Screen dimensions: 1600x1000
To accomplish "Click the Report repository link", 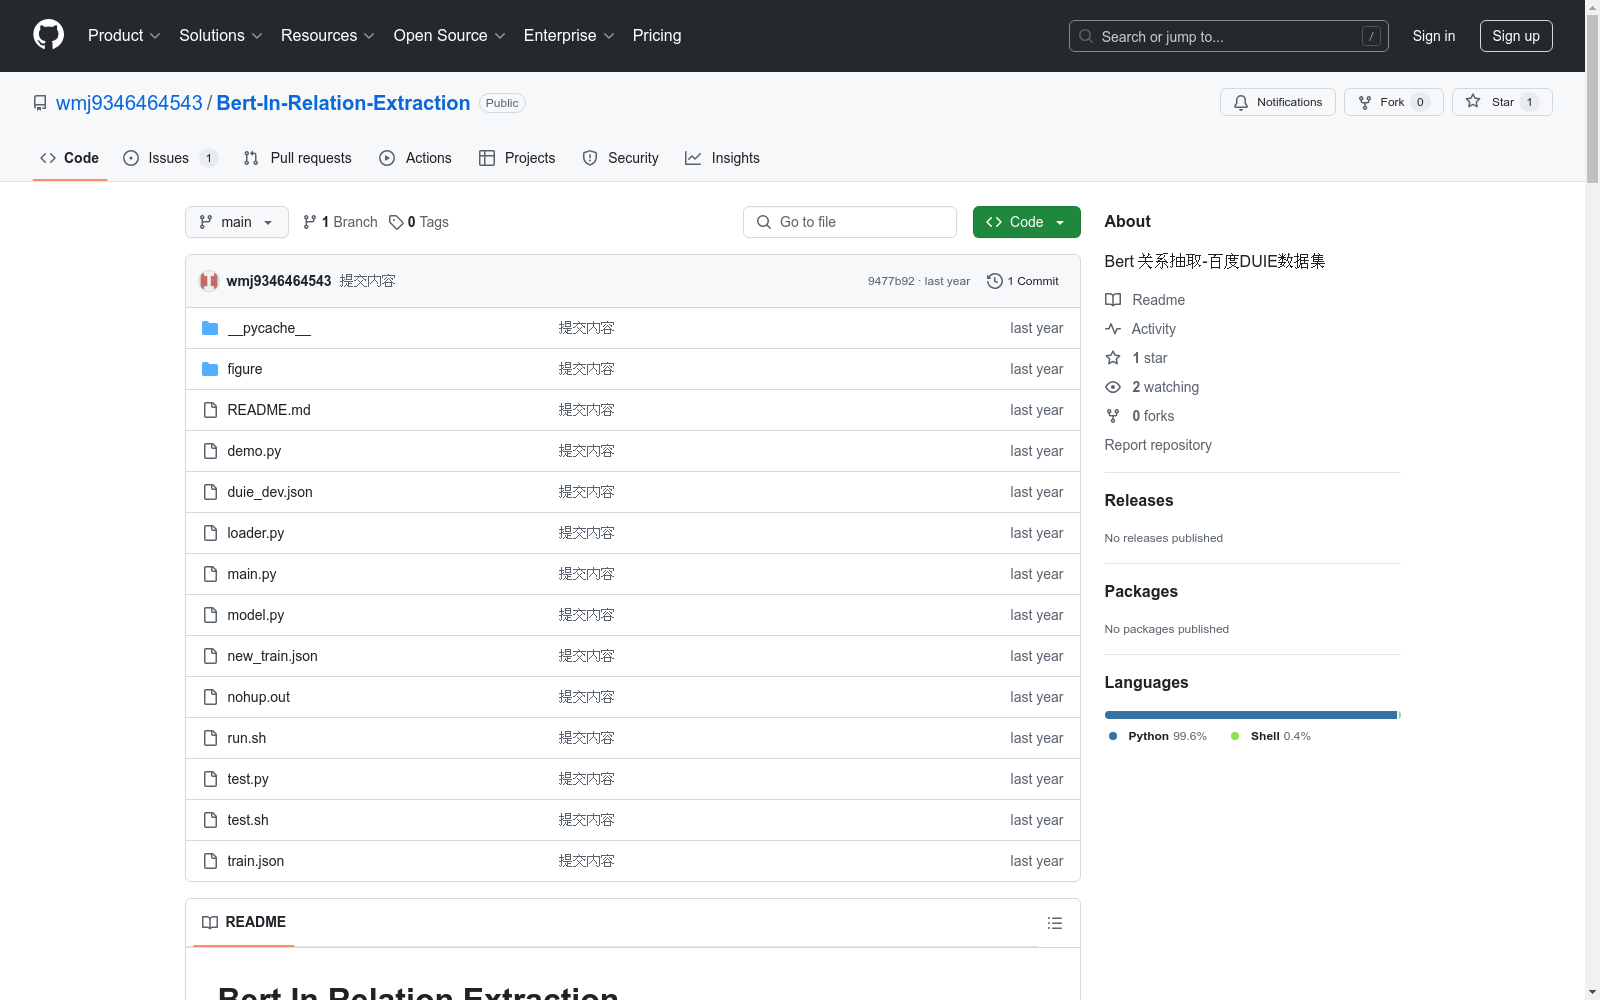I will point(1158,445).
